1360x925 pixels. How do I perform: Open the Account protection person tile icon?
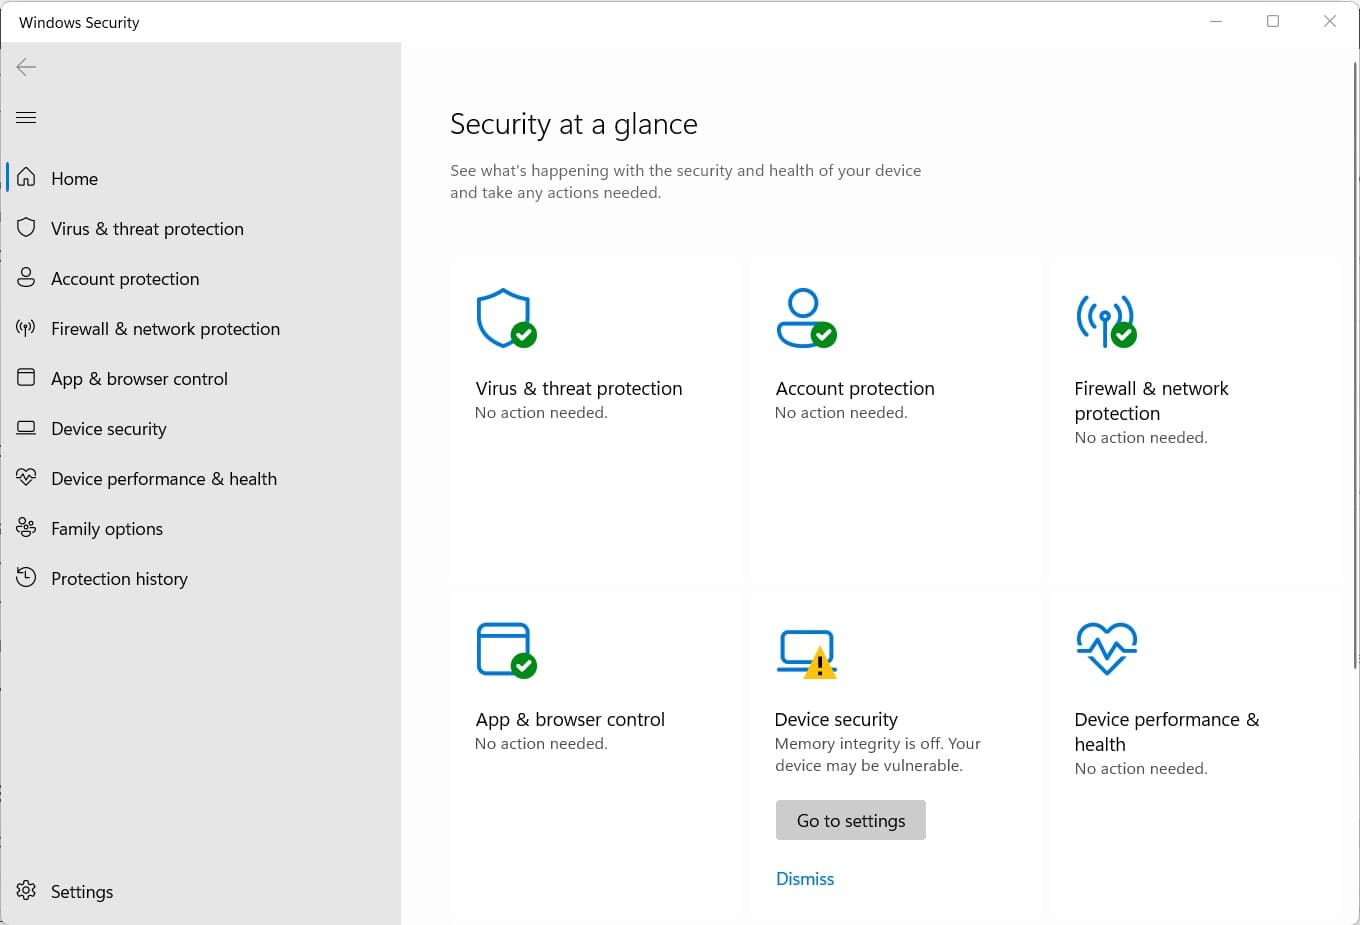pos(805,318)
